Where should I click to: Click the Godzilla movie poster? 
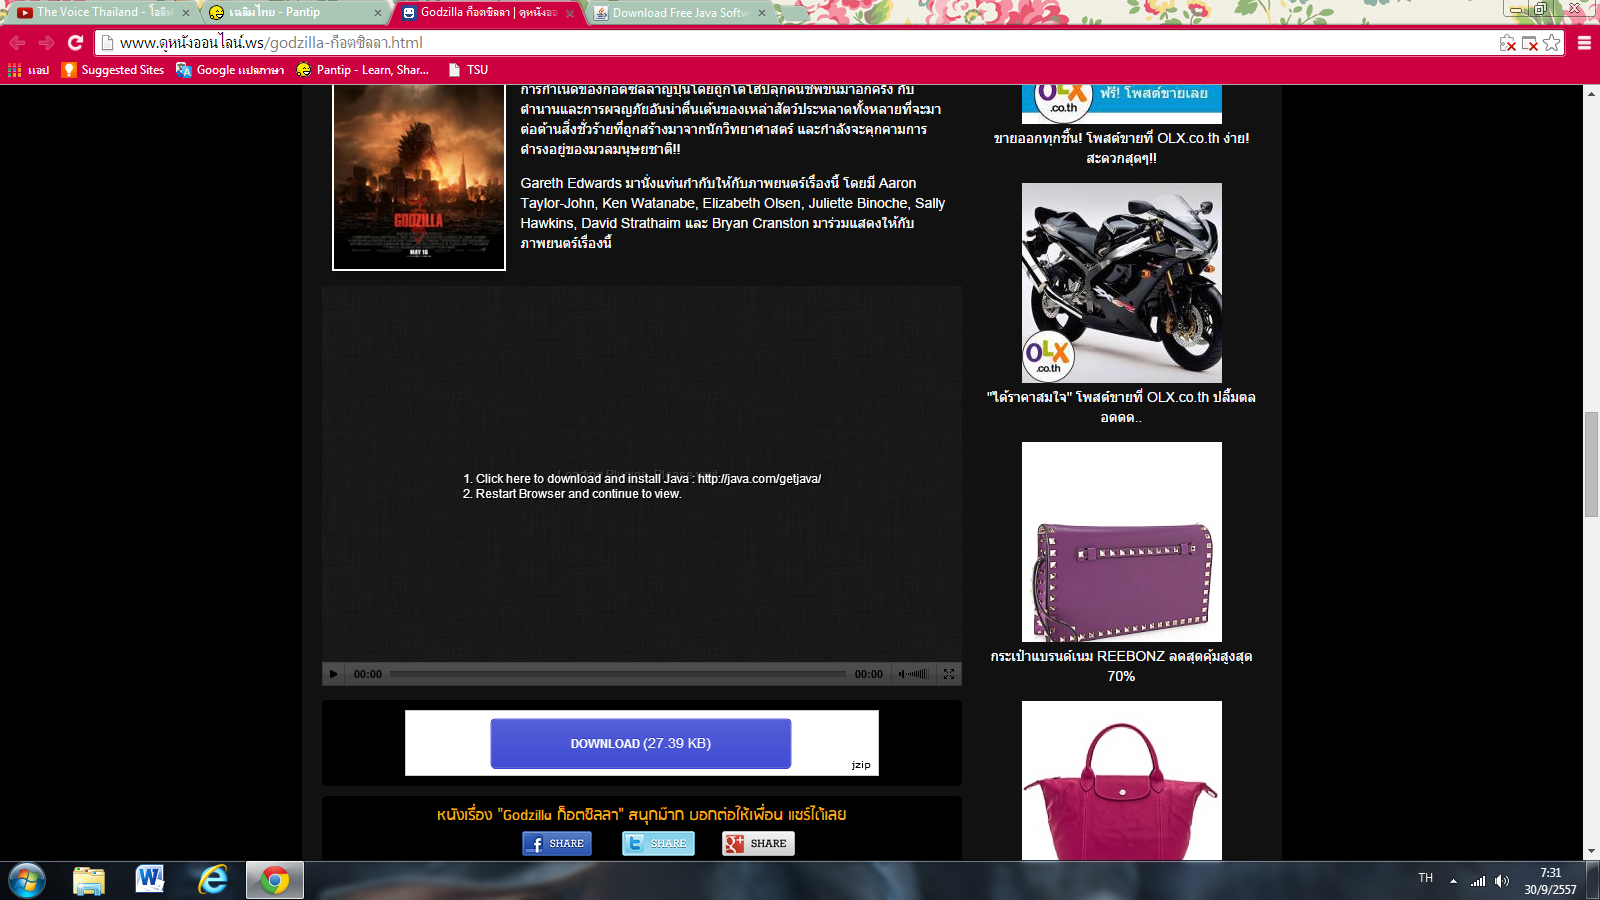419,178
